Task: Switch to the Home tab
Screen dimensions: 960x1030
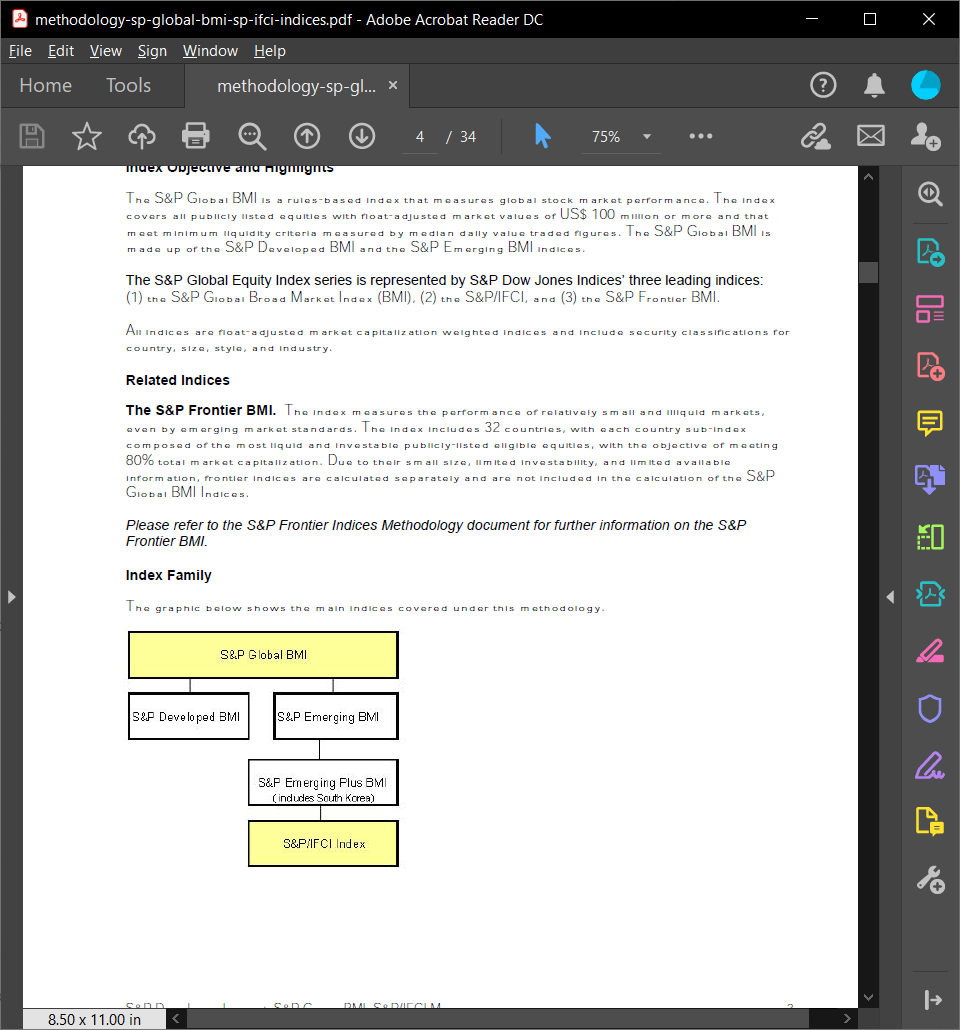Action: [x=44, y=85]
